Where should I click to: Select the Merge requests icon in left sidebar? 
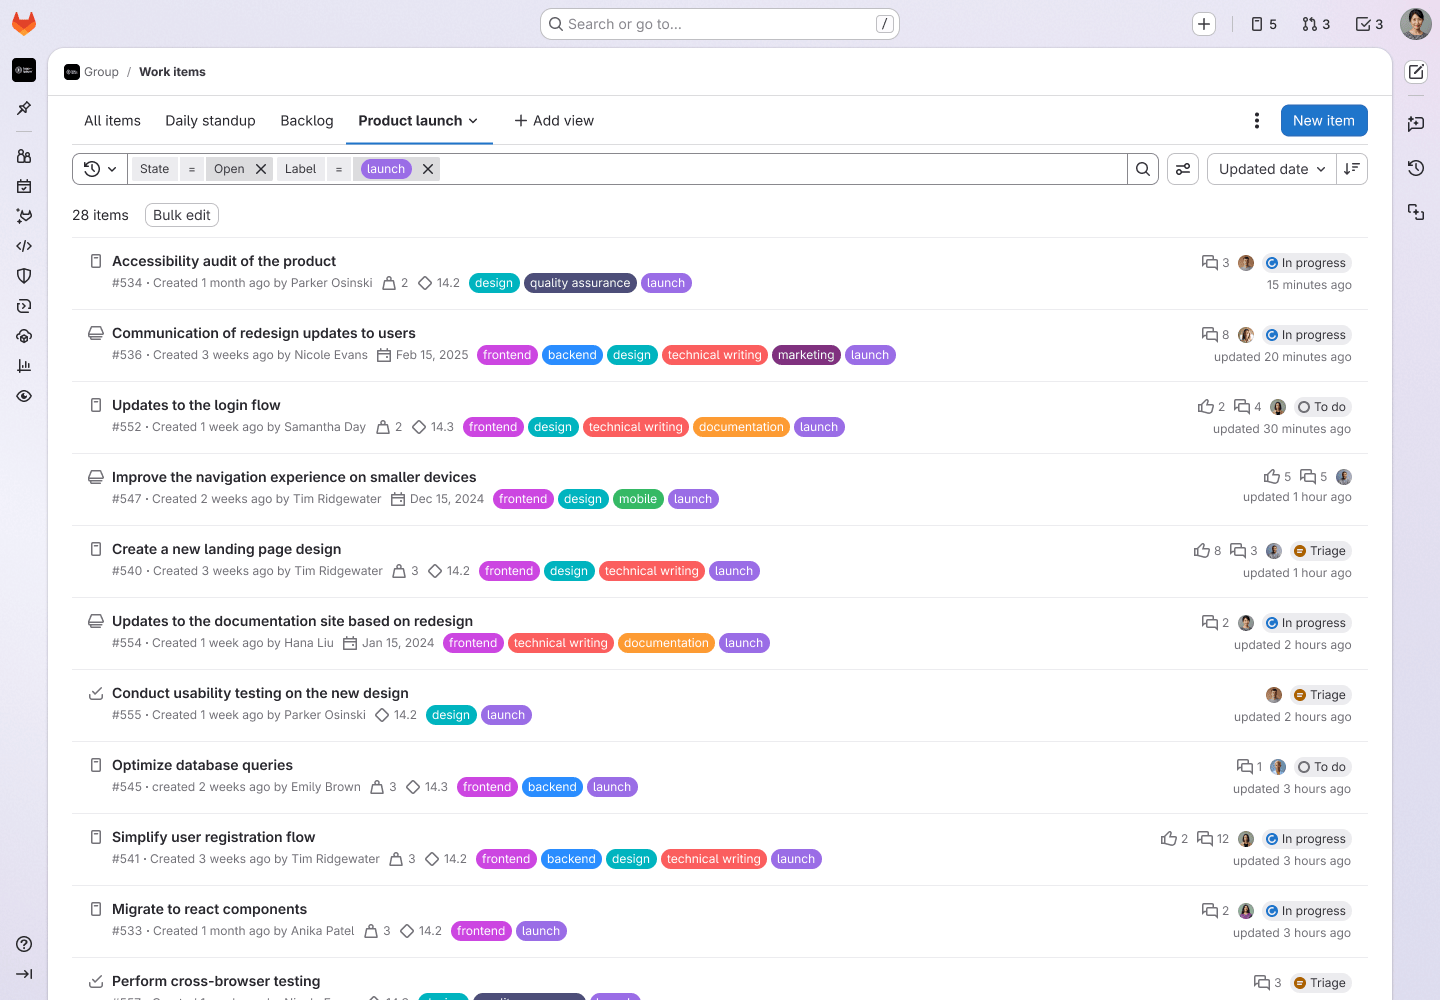[23, 215]
